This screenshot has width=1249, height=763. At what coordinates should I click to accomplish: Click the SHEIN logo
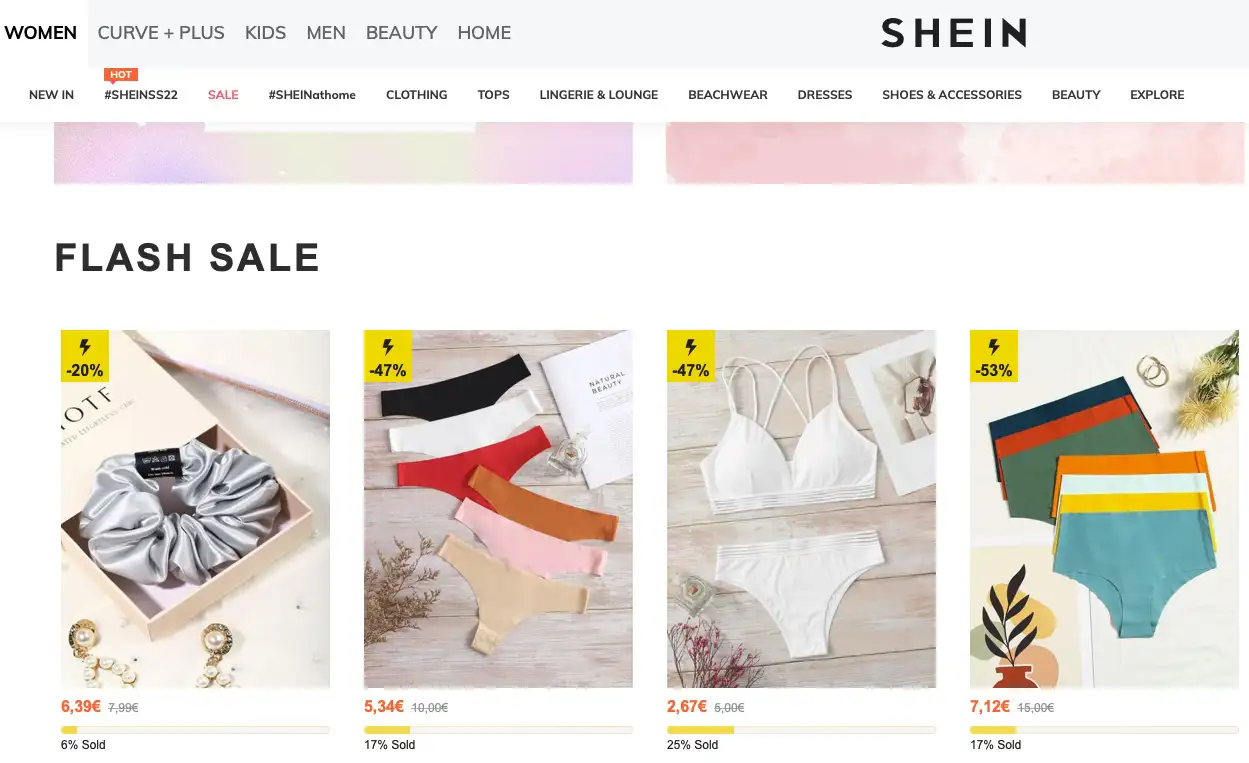click(953, 33)
